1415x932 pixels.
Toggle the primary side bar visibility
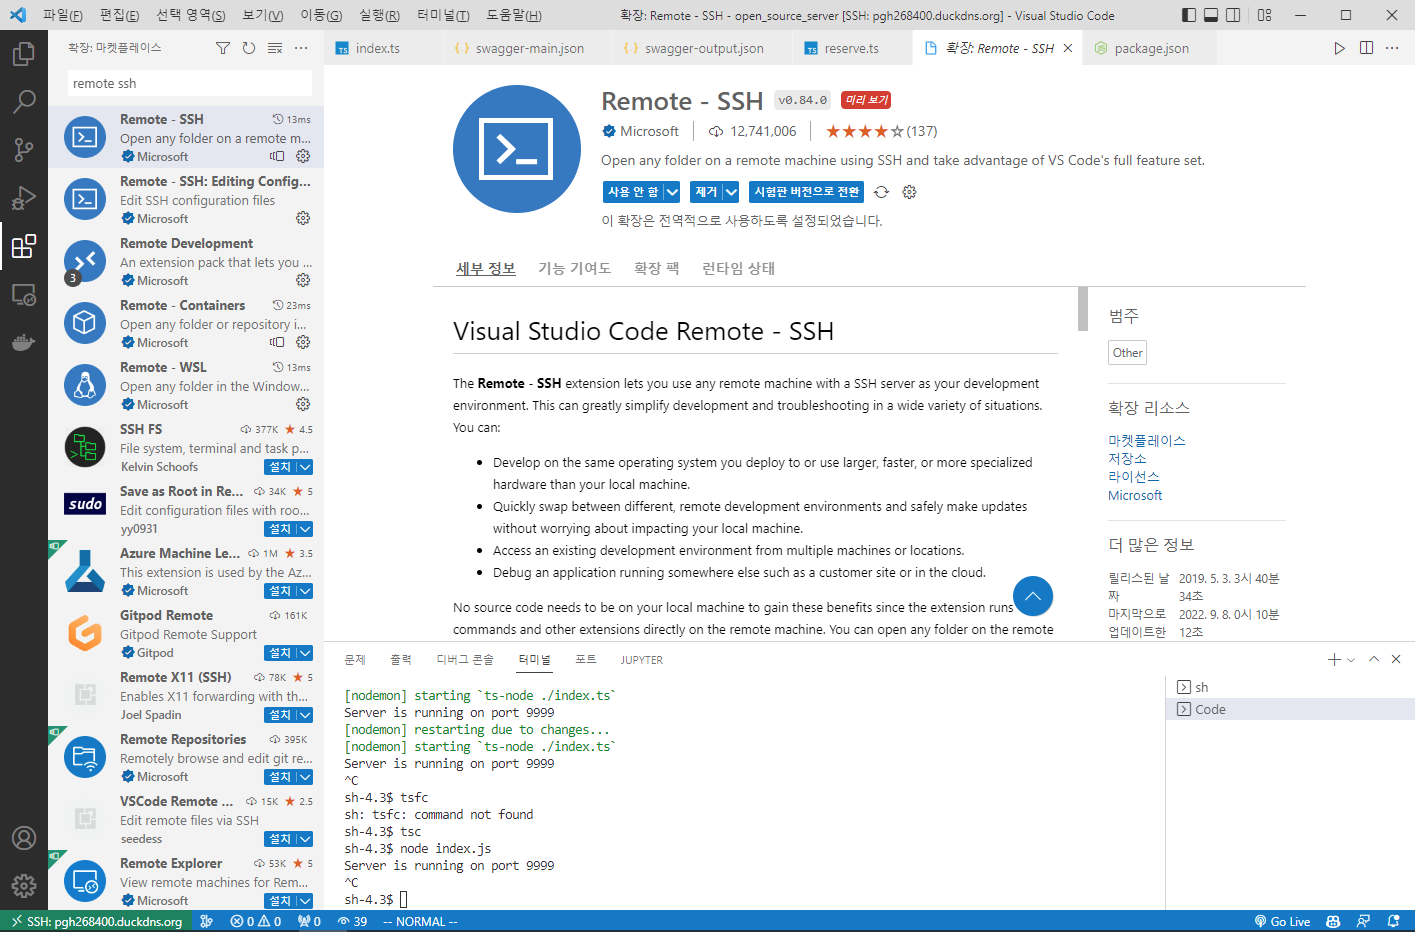(x=1189, y=15)
